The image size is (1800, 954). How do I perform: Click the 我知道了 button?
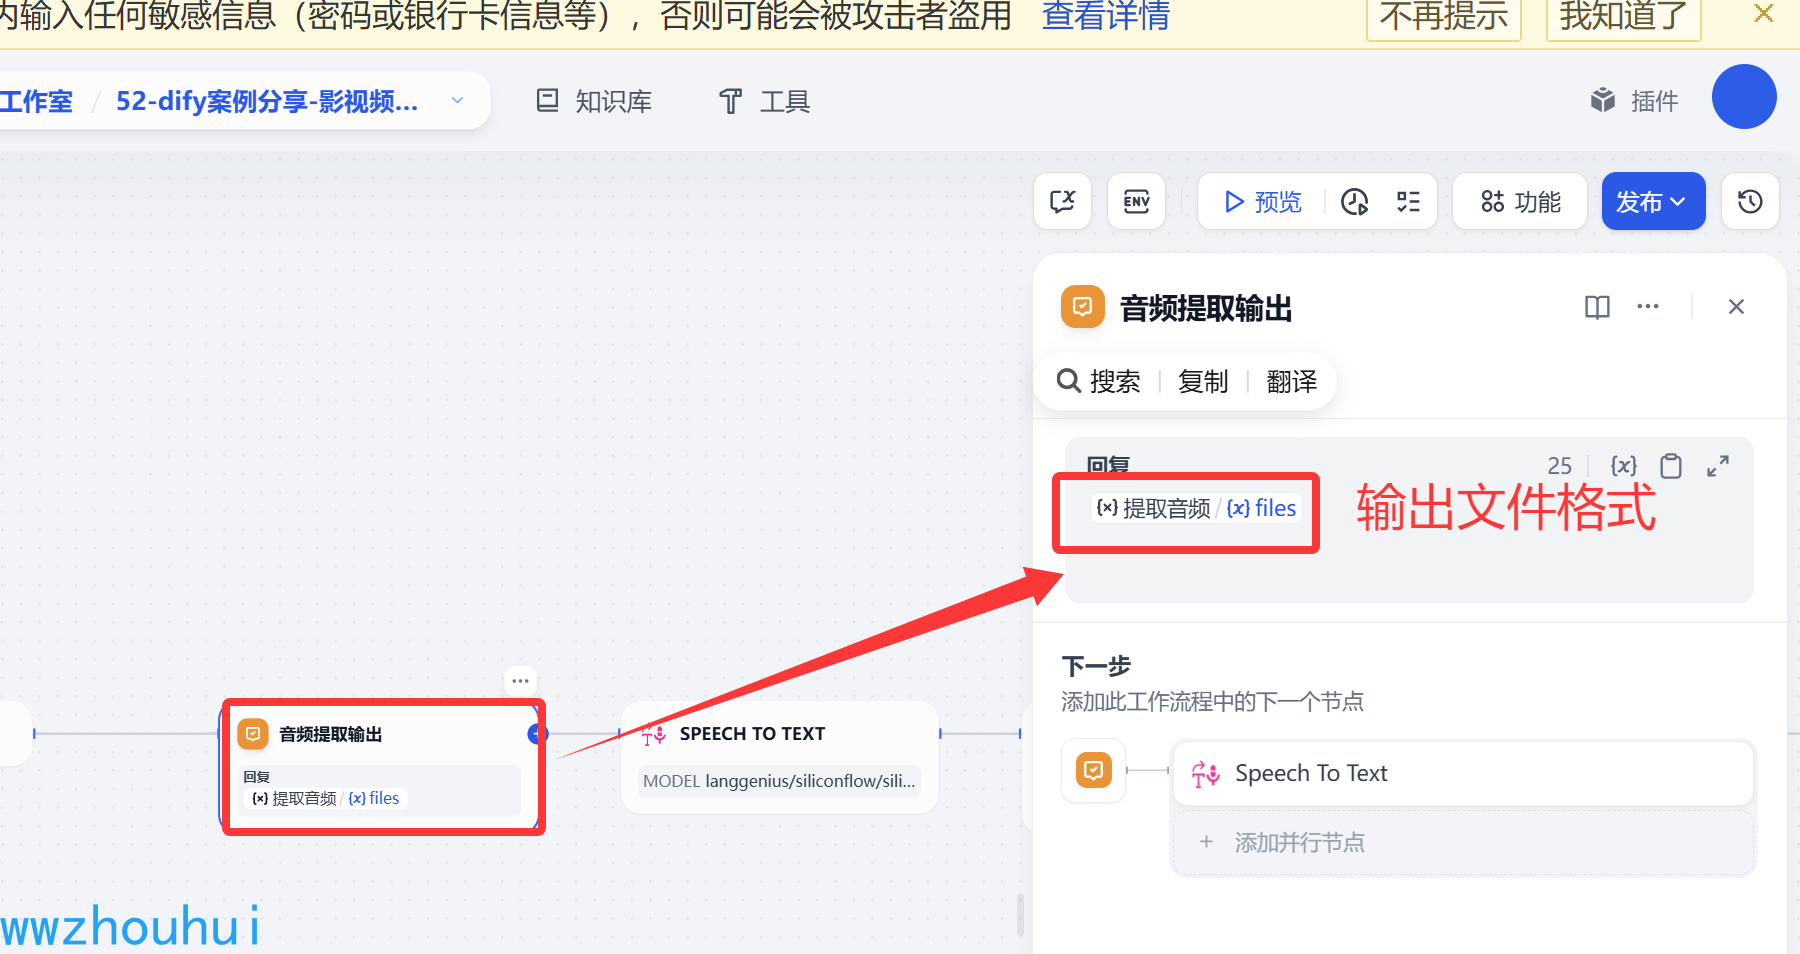(1624, 17)
